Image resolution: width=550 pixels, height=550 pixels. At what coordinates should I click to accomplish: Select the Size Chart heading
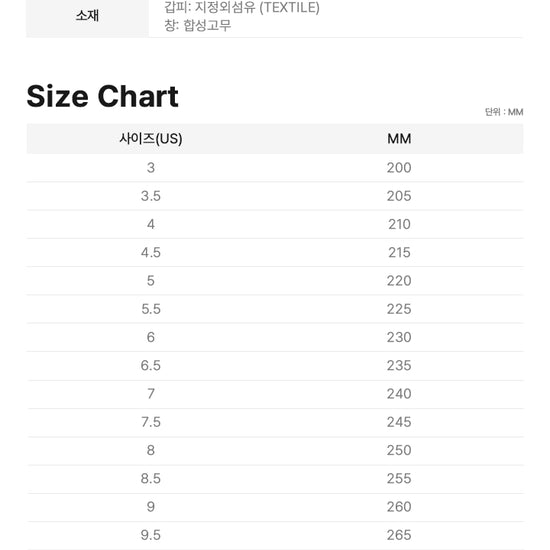(102, 96)
